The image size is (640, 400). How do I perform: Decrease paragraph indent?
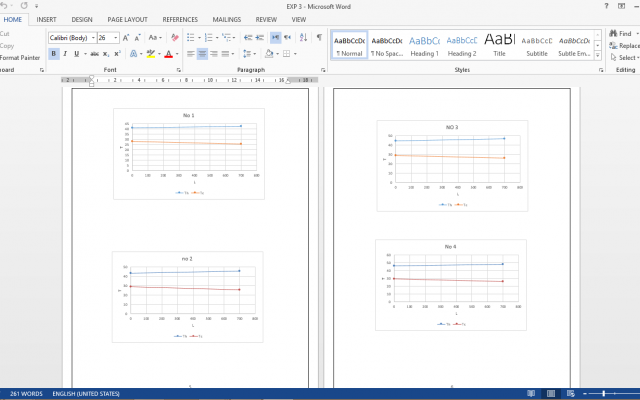[248, 38]
